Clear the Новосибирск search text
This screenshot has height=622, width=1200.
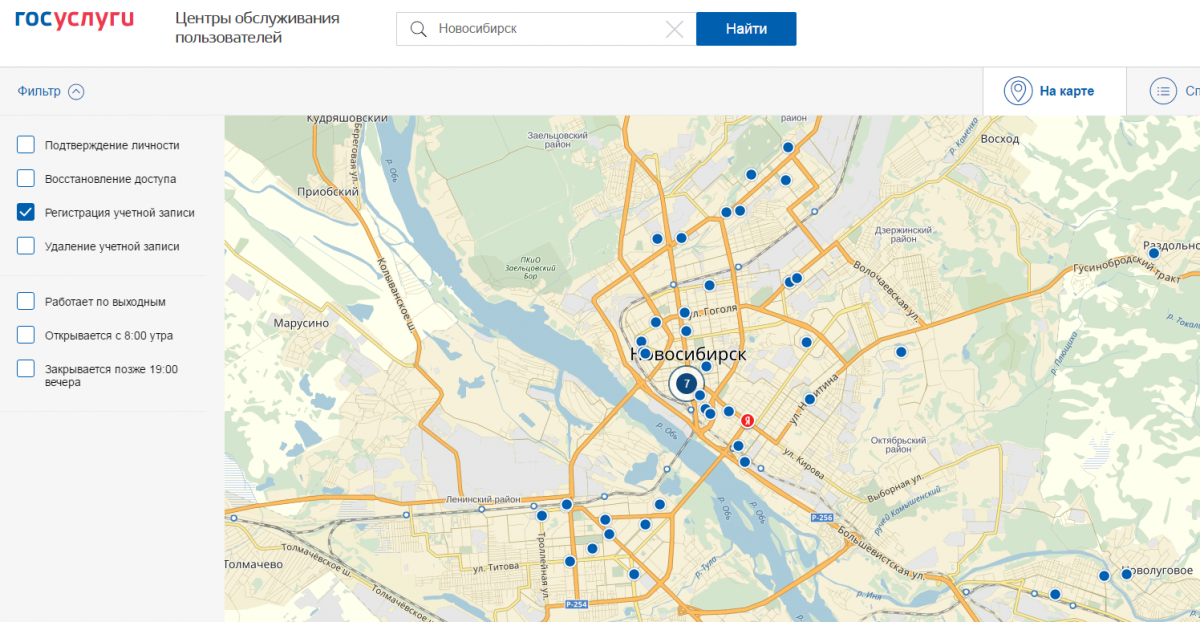[x=675, y=30]
